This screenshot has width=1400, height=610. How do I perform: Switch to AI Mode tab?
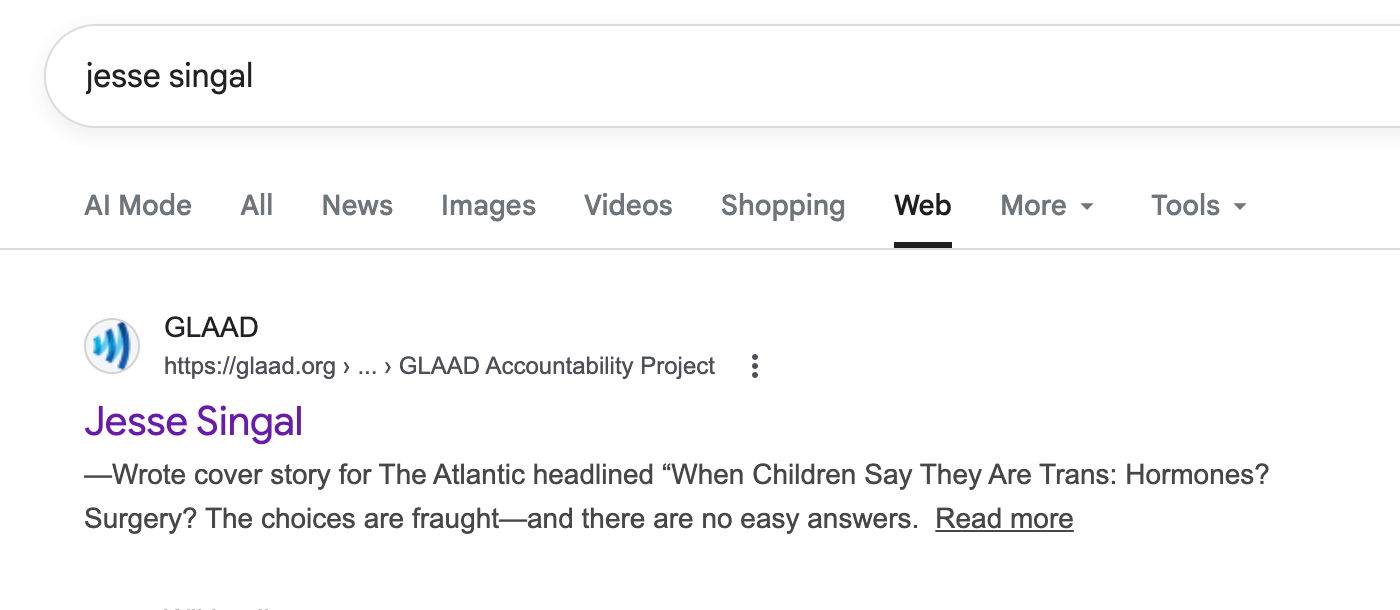[138, 206]
